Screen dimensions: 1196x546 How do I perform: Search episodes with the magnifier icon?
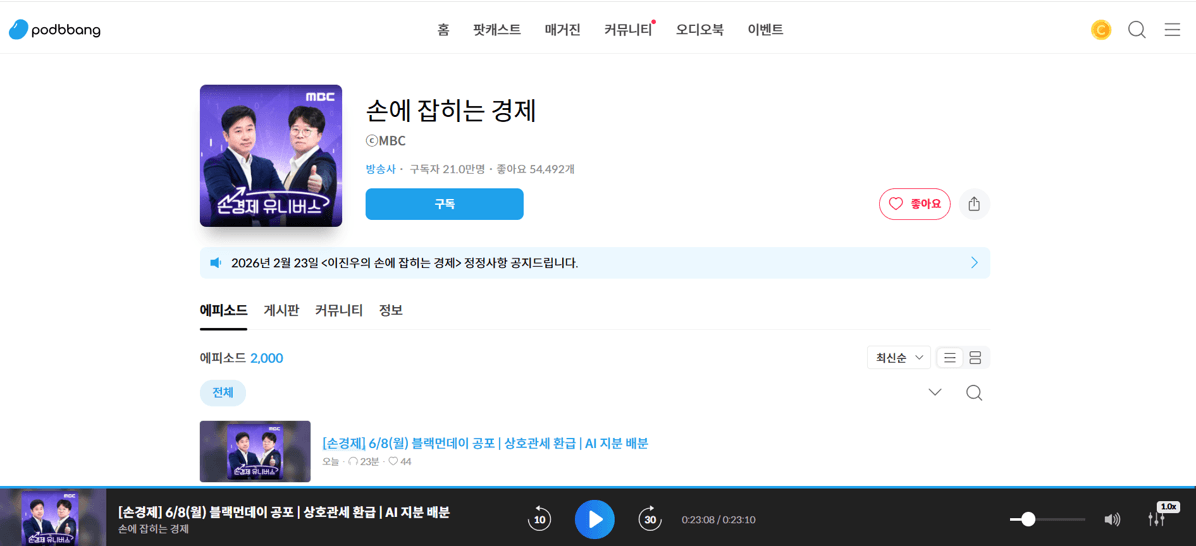(974, 393)
